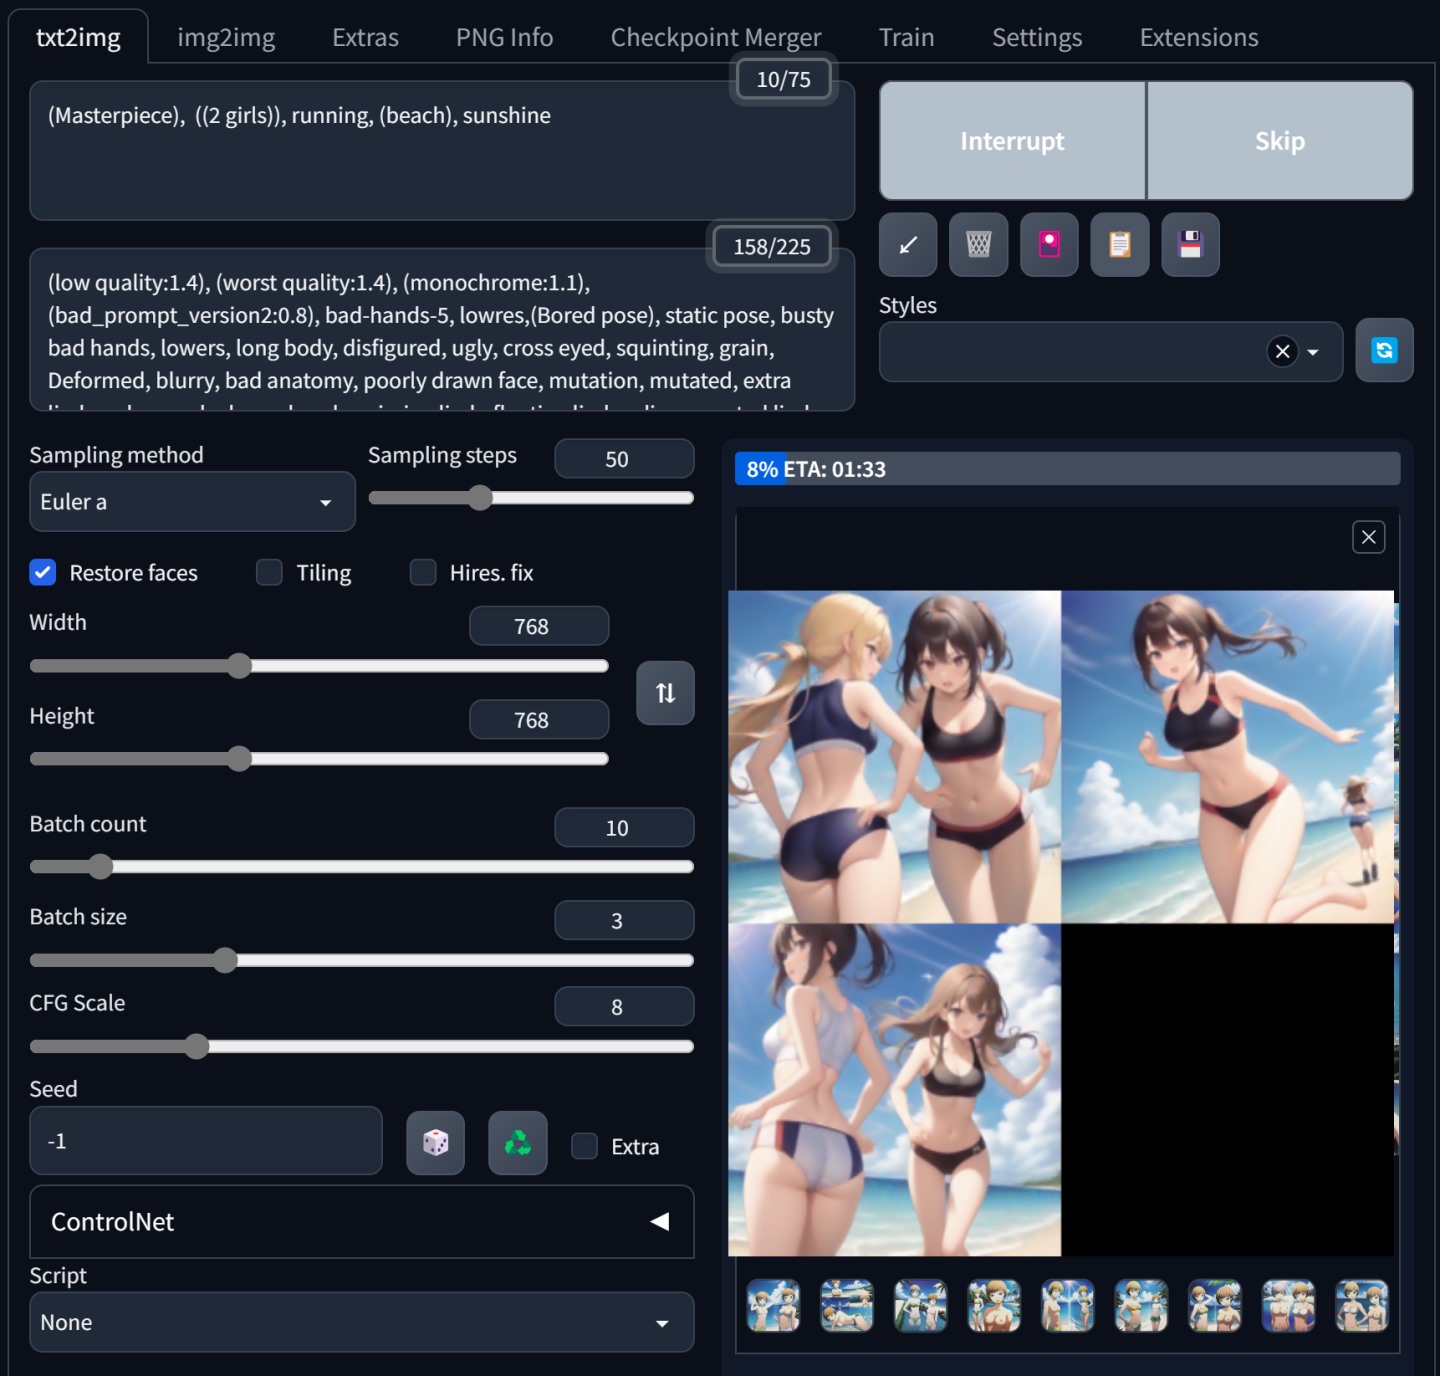Click the floppy disk save style icon
Image resolution: width=1440 pixels, height=1376 pixels.
point(1190,245)
